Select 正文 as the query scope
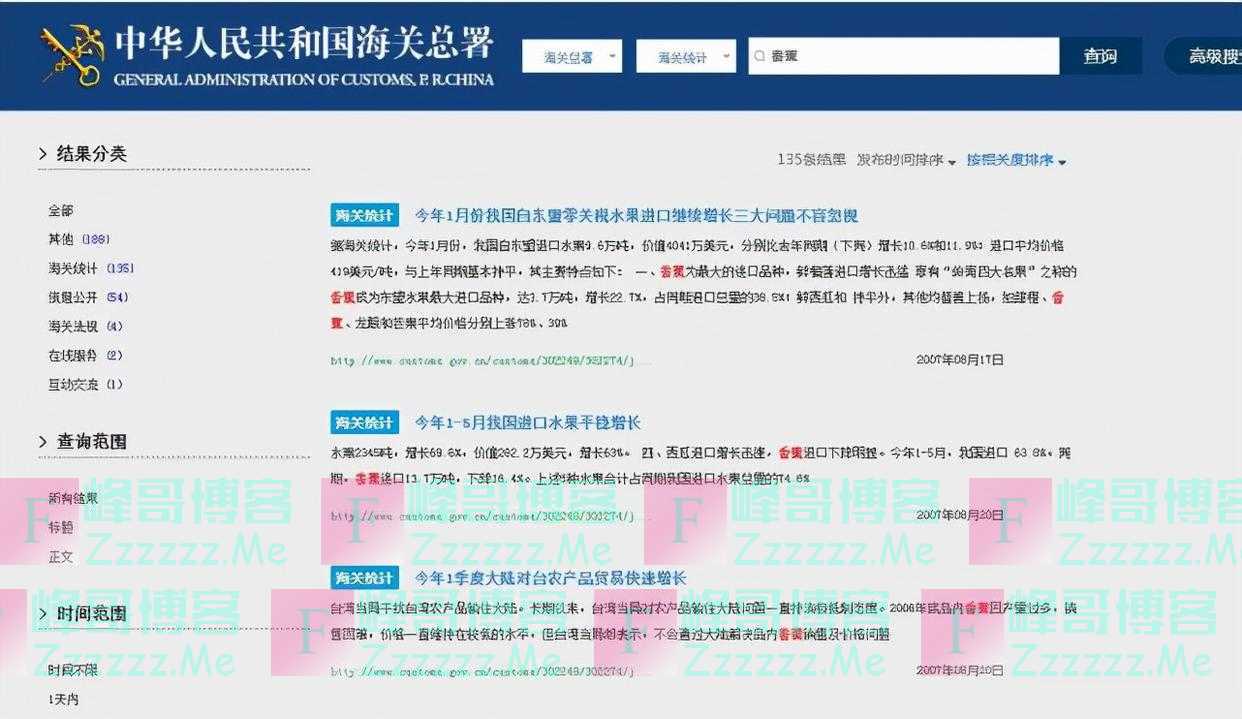 point(61,556)
